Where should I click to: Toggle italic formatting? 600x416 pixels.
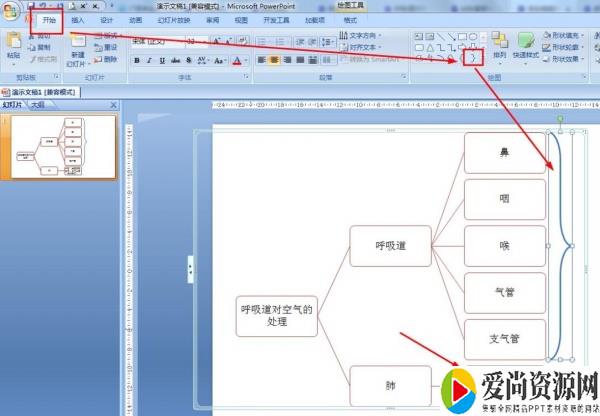click(x=148, y=60)
